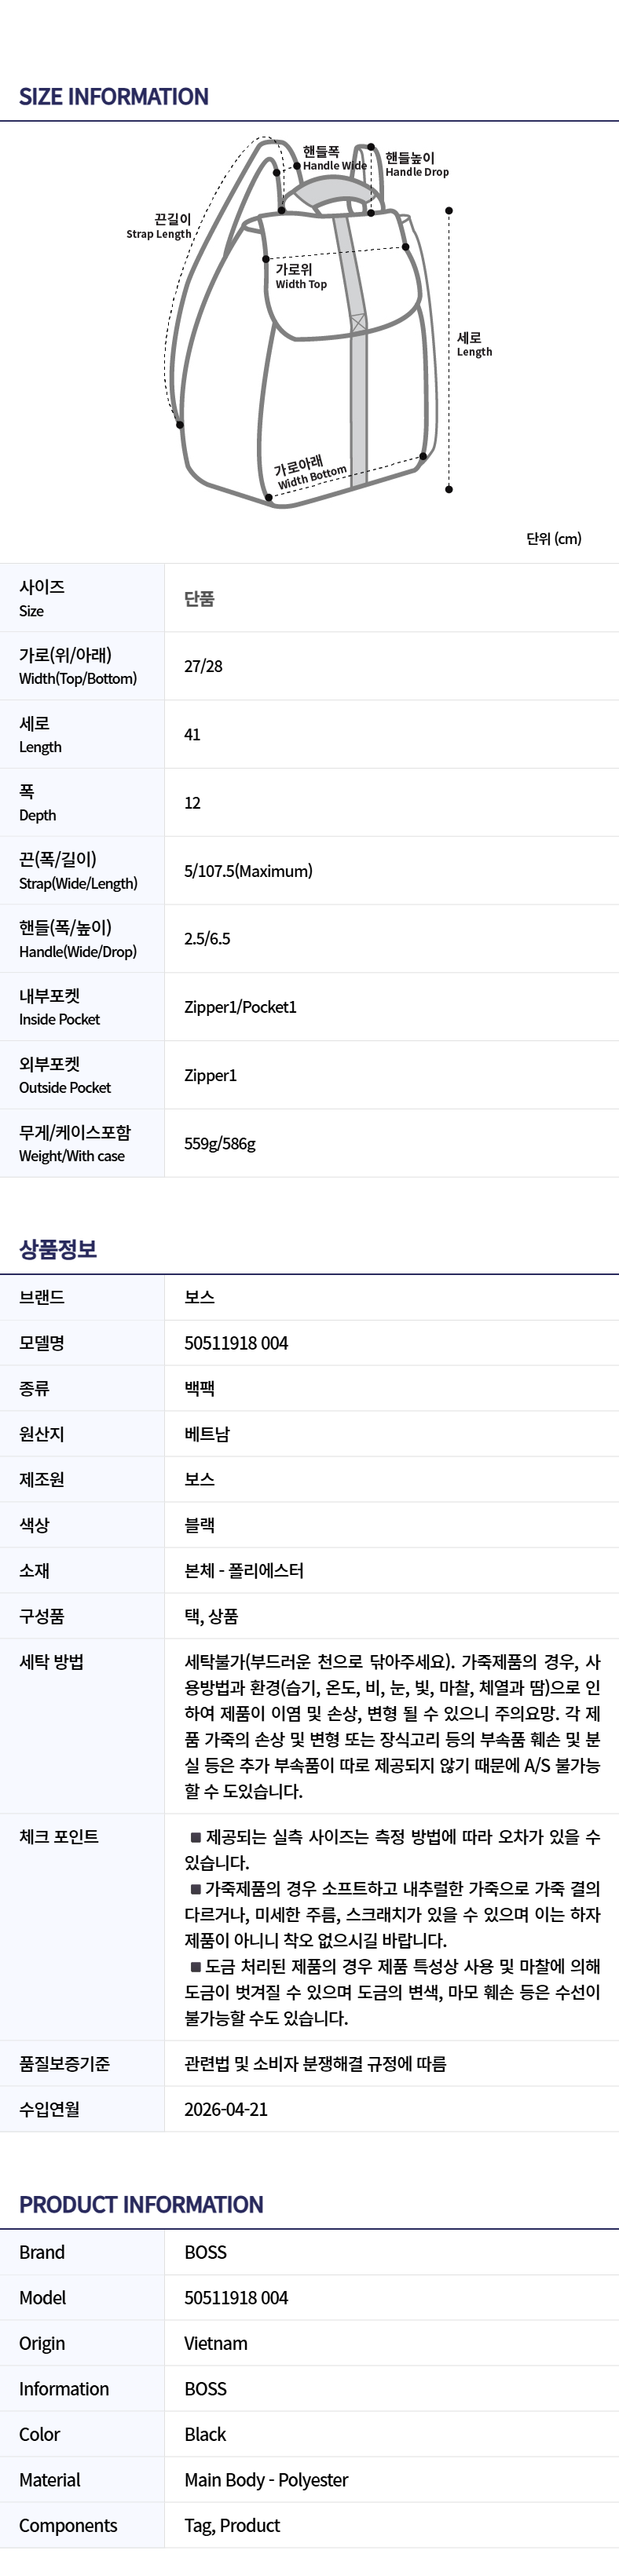Image resolution: width=619 pixels, height=2576 pixels.
Task: Click the 베트남 origin value
Action: click(x=207, y=1434)
